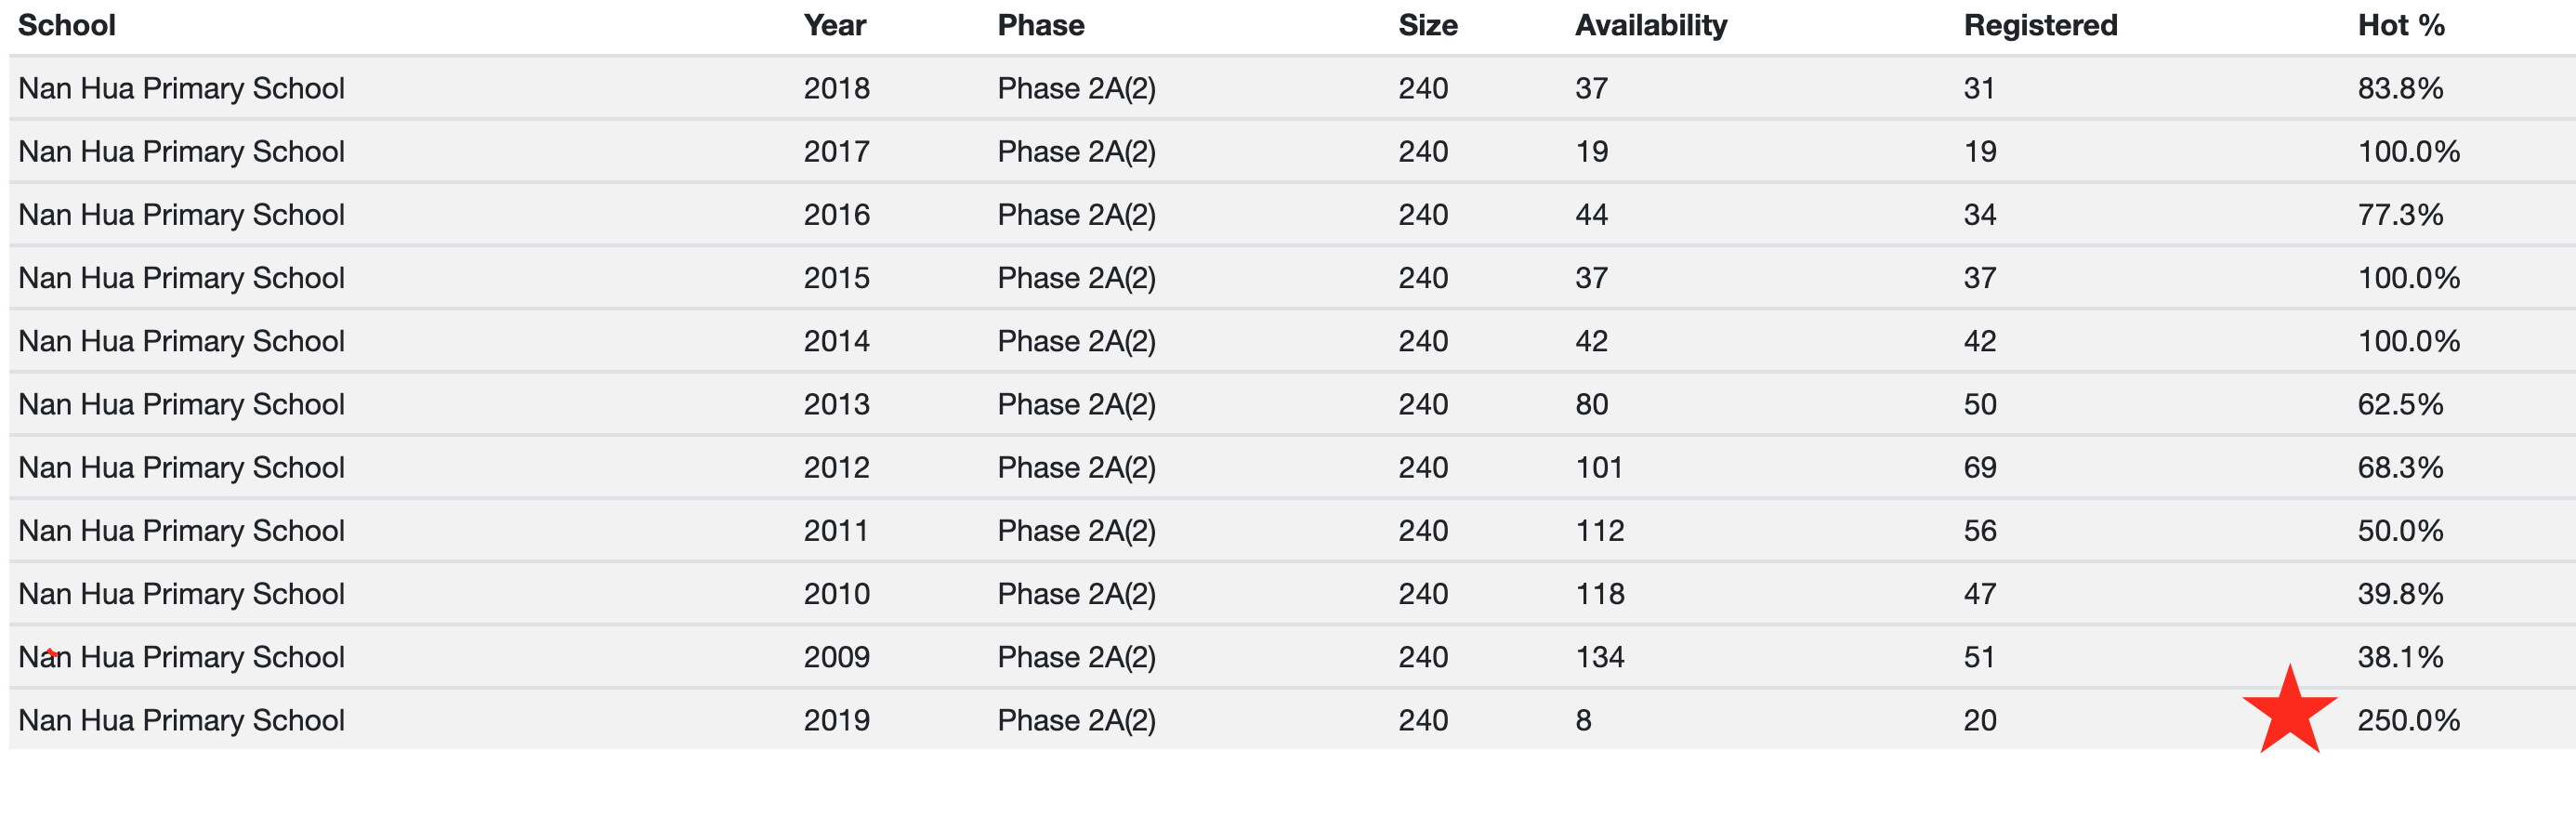Select the Size column header
This screenshot has height=829, width=2576.
[1427, 25]
